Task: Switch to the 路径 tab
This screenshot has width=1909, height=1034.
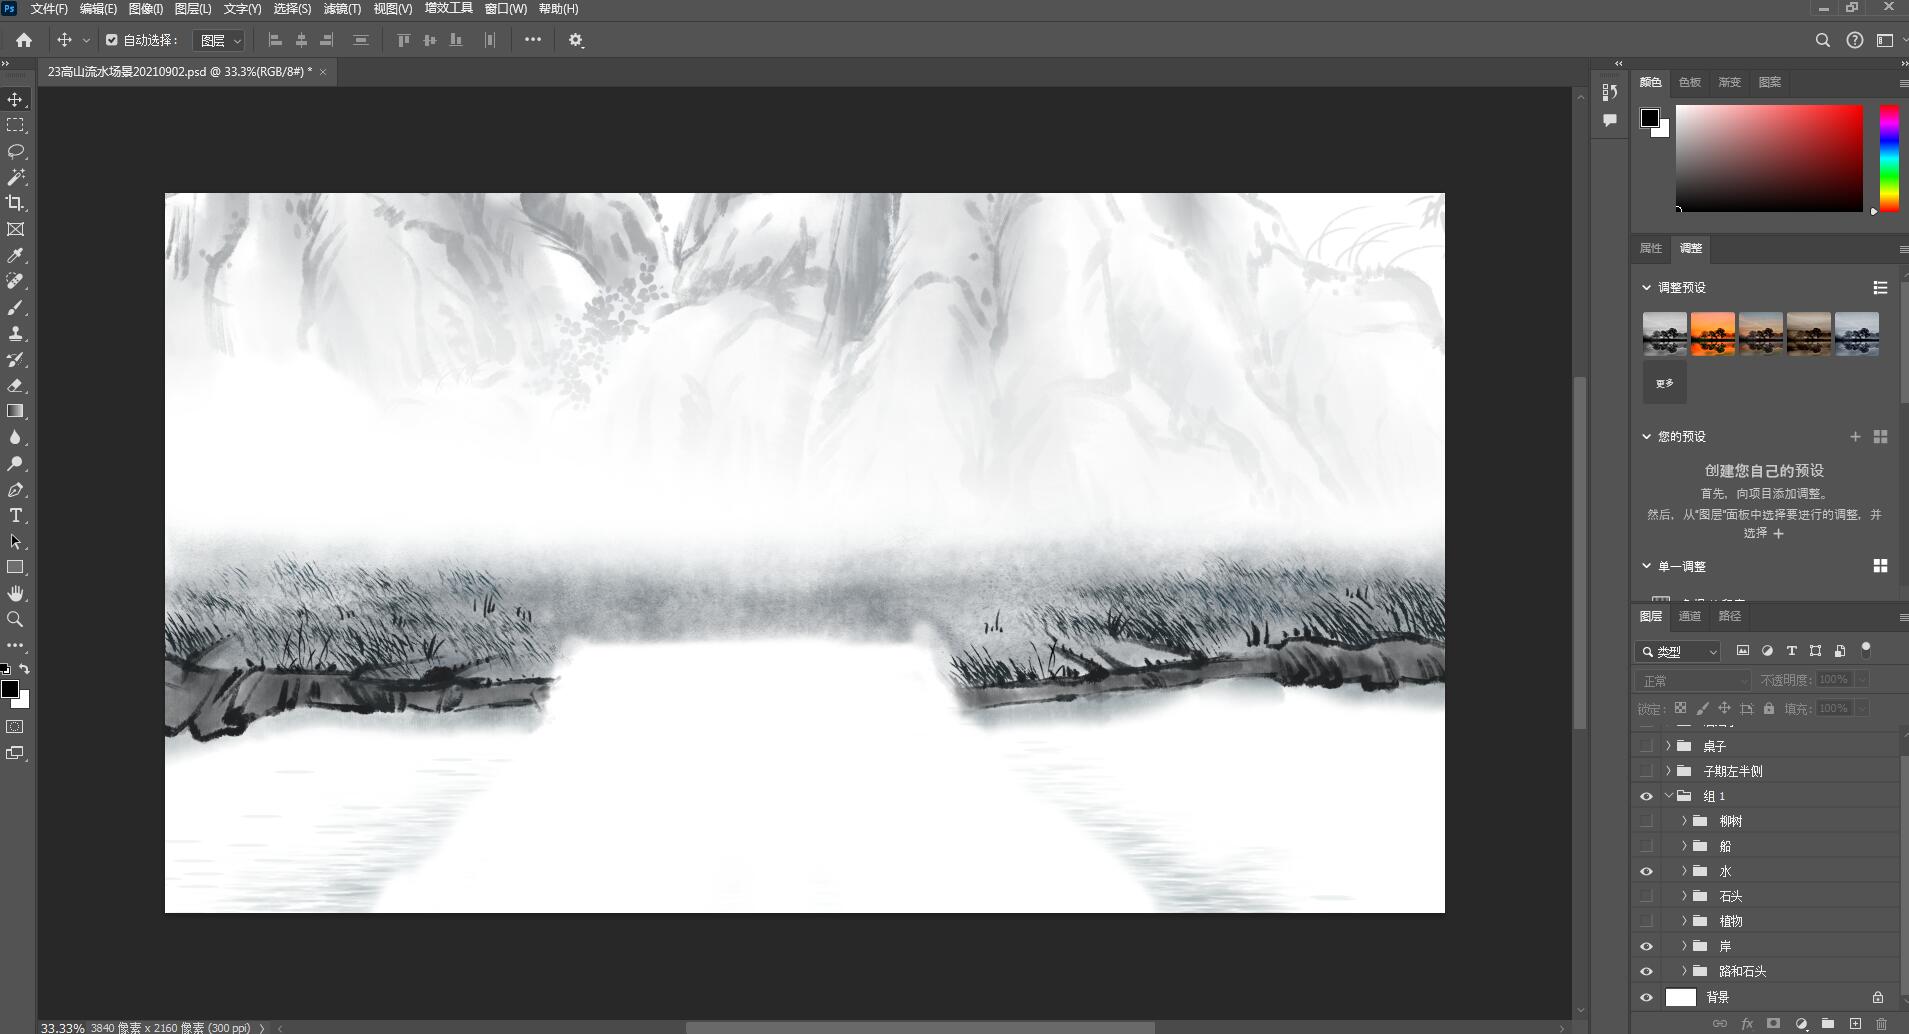Action: tap(1730, 616)
